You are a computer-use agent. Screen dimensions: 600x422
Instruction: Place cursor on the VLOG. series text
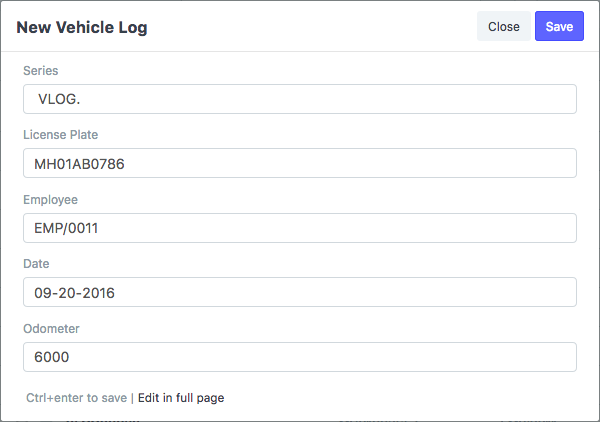point(60,99)
